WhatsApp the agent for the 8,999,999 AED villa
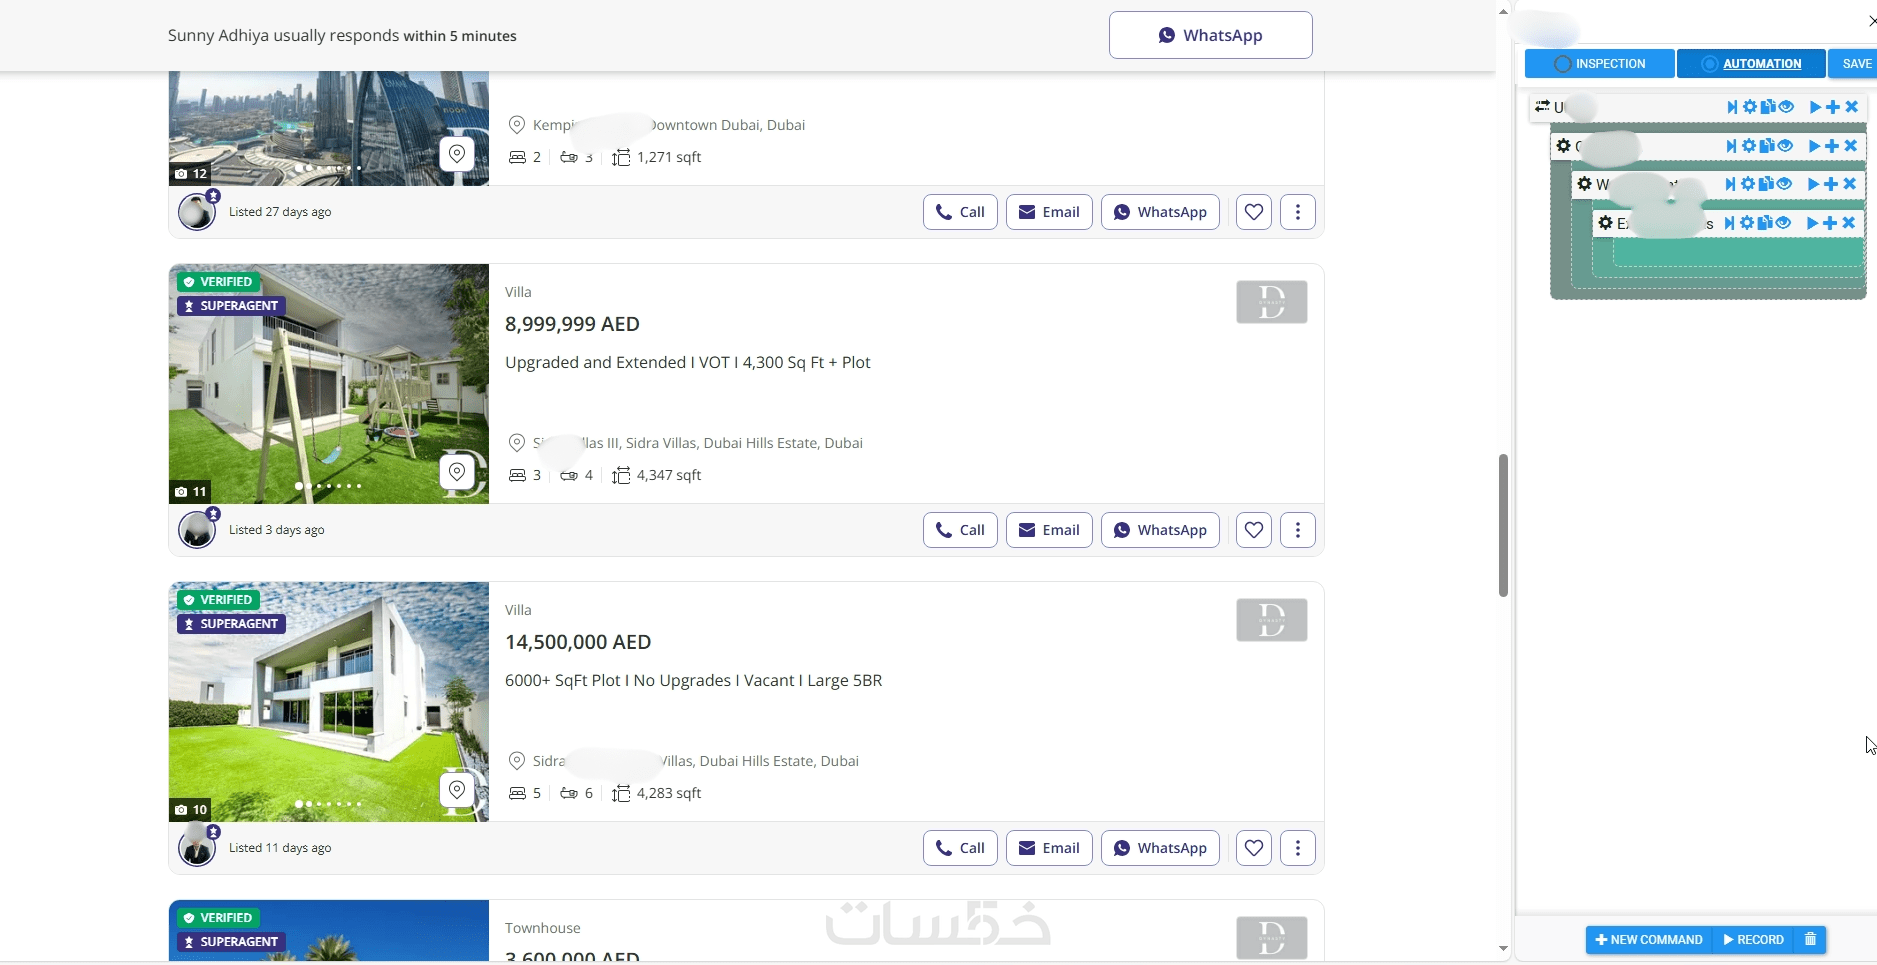 (1160, 530)
